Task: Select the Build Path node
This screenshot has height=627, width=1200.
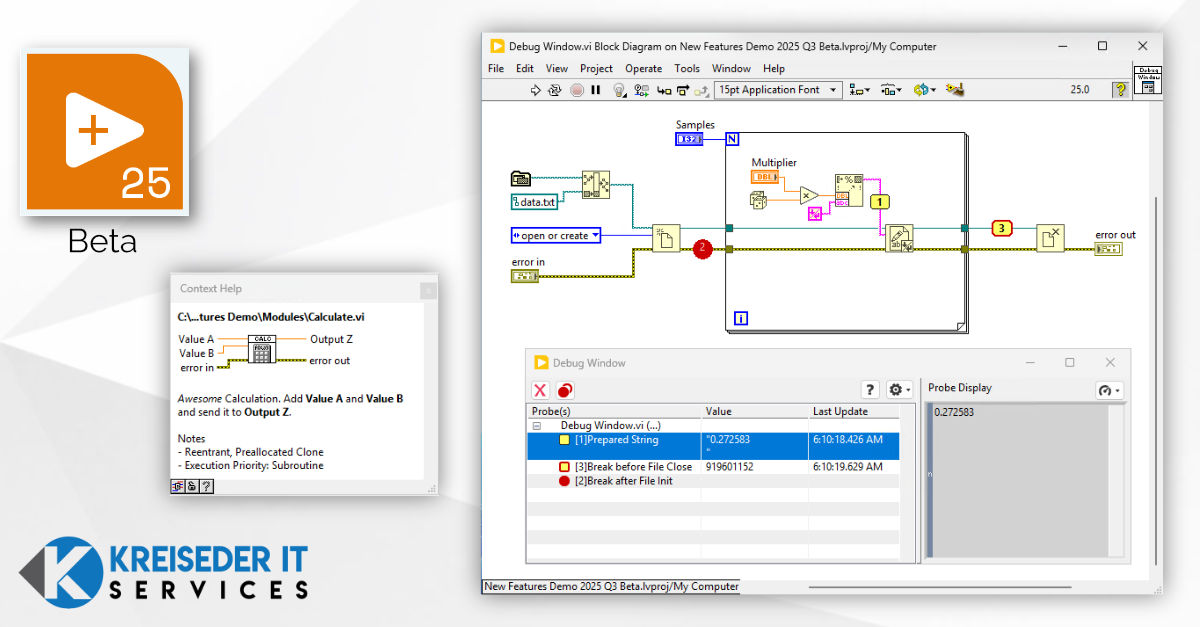Action: (x=596, y=185)
